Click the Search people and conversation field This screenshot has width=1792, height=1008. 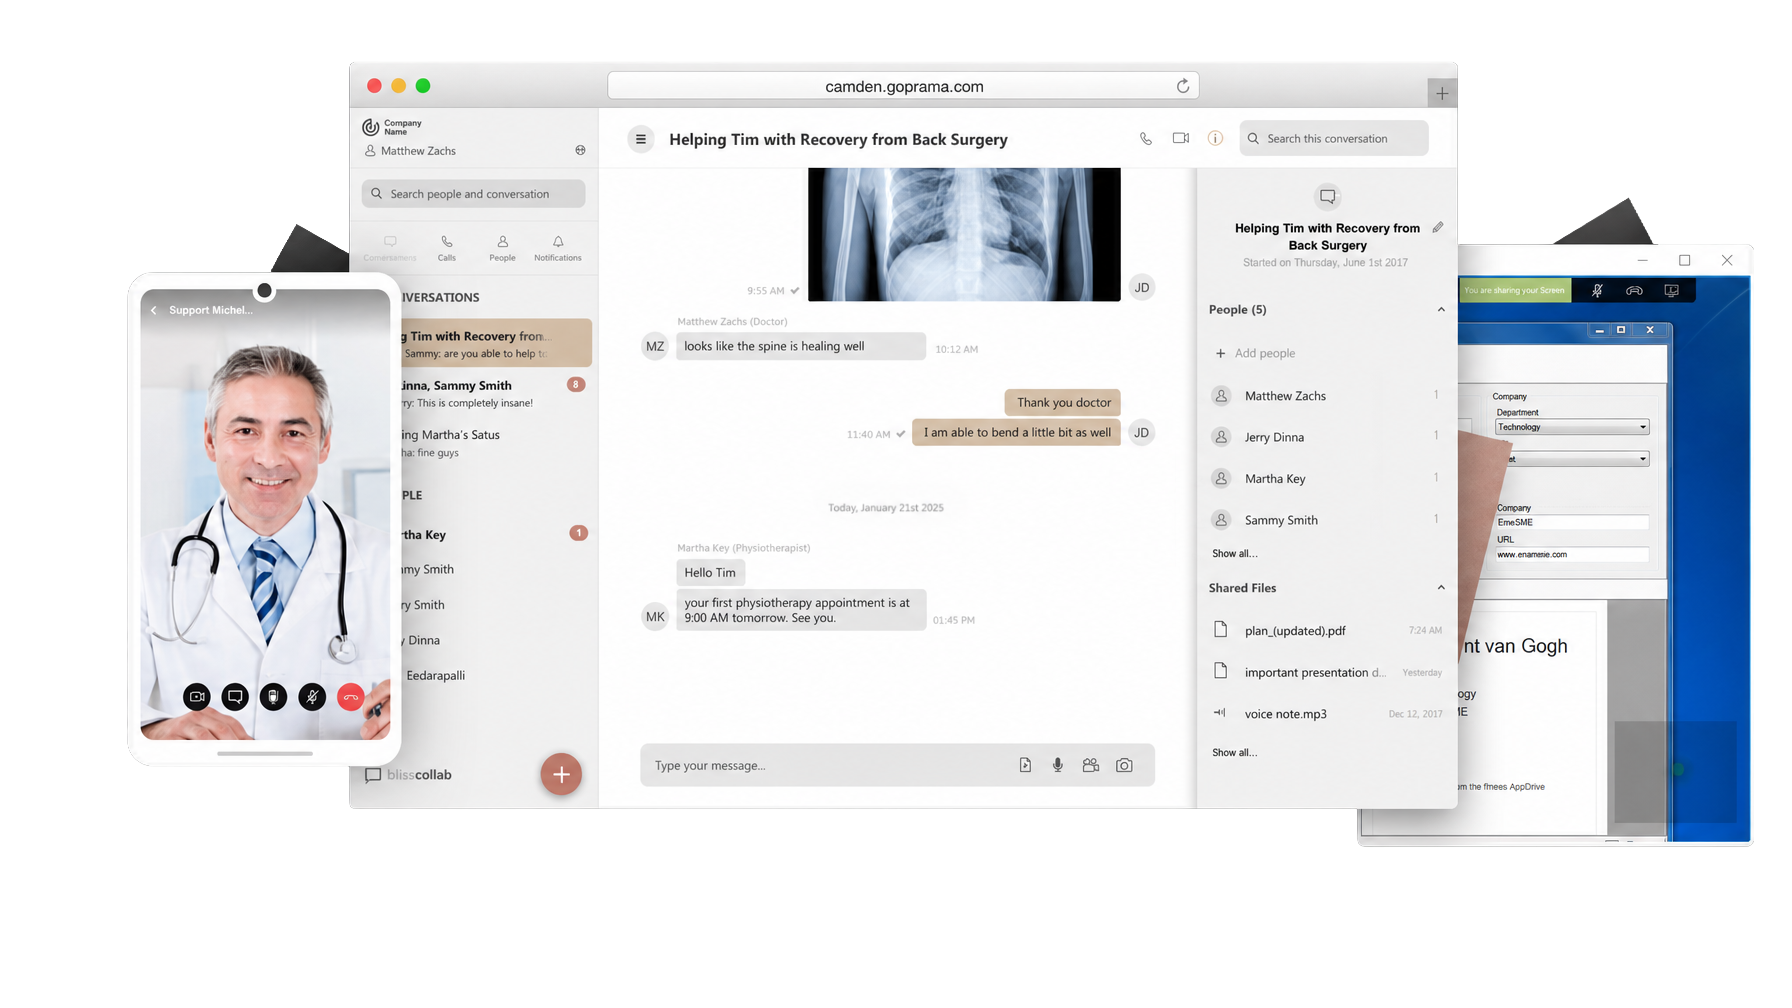click(473, 194)
